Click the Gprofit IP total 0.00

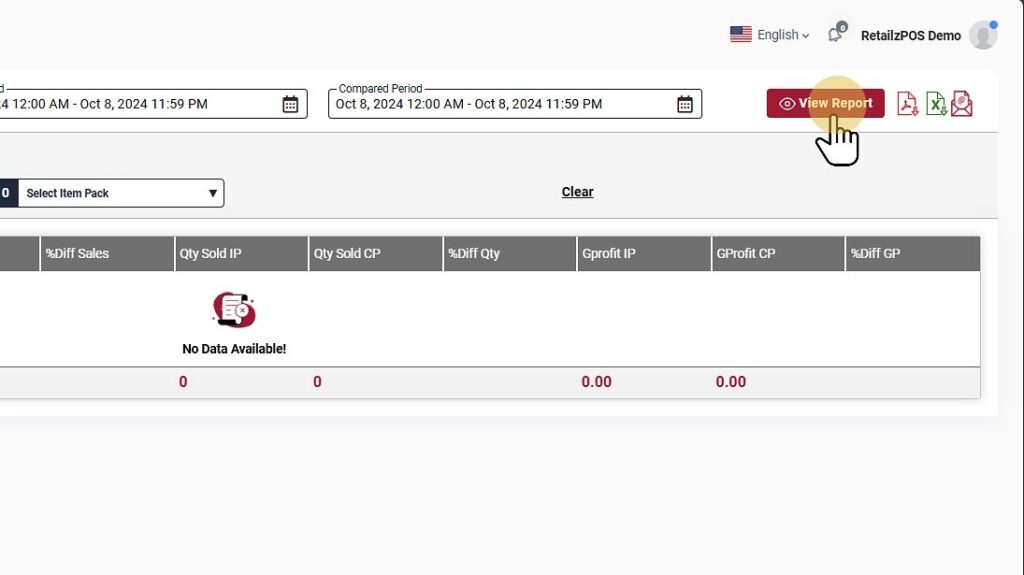[596, 382]
